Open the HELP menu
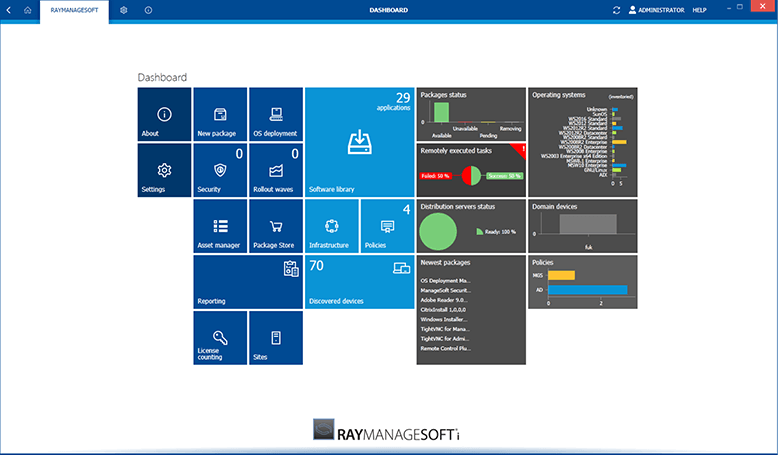Image resolution: width=778 pixels, height=455 pixels. point(699,10)
